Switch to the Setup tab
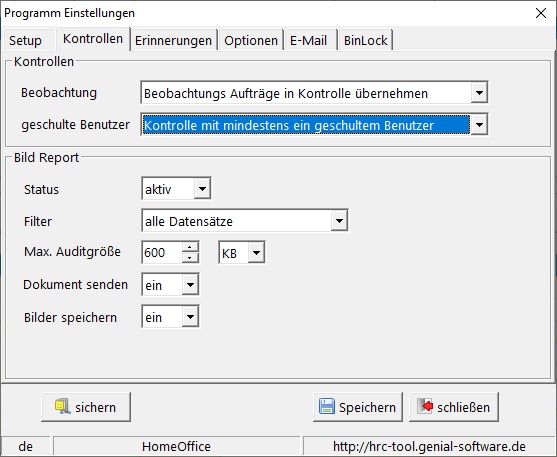This screenshot has width=557, height=457. point(25,40)
